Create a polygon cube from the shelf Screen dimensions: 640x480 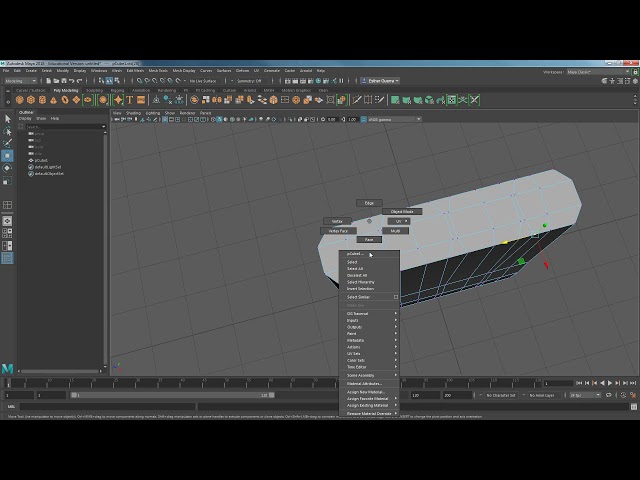(x=31, y=100)
